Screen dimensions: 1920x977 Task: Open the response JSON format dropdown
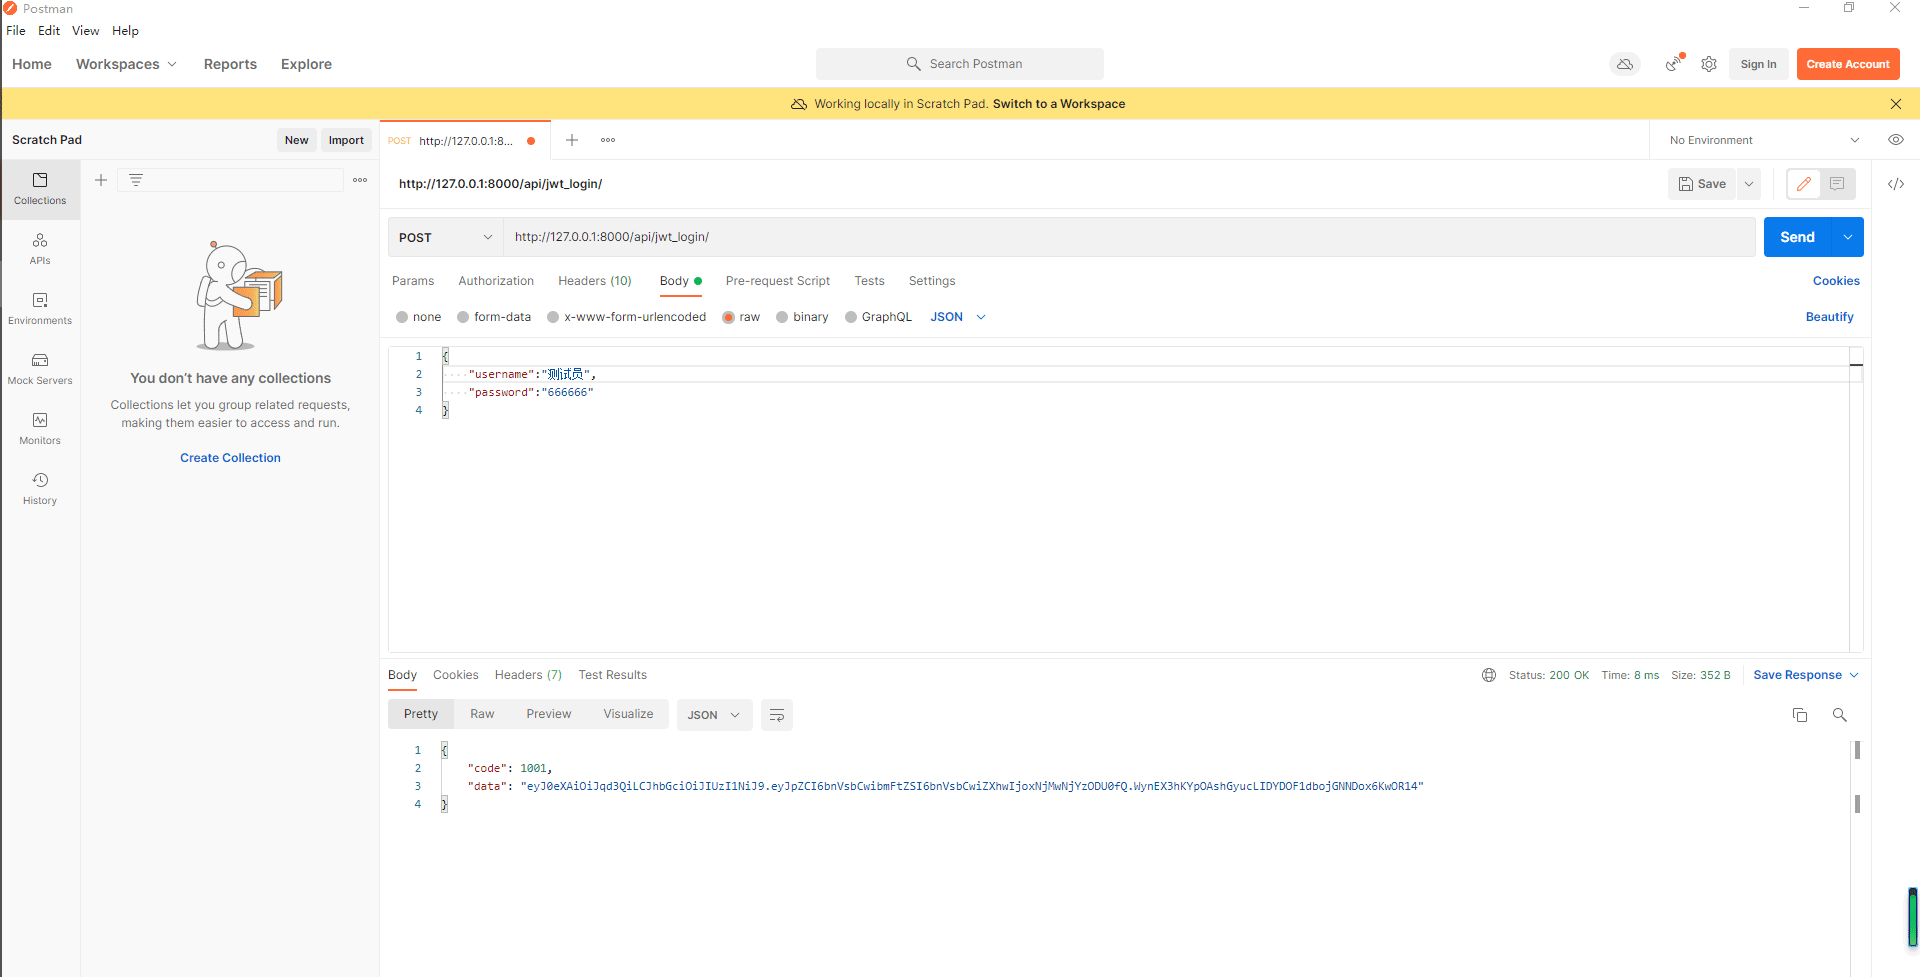pos(714,715)
